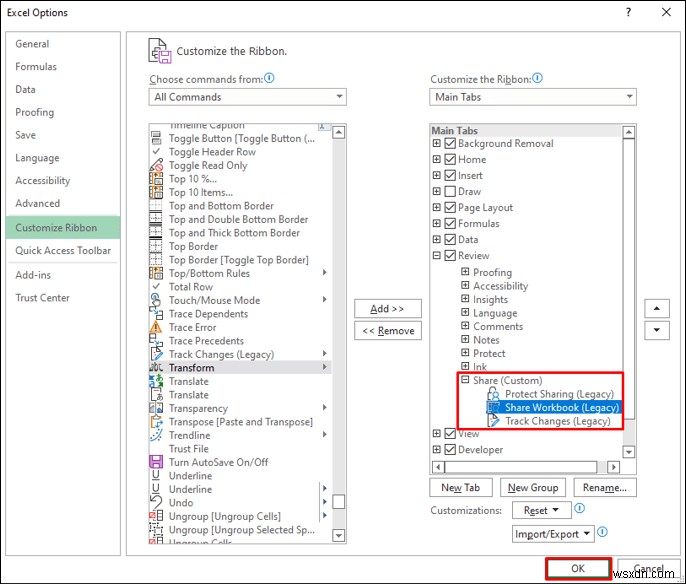Open the Main Tabs dropdown
Viewport: 686px width, 584px height.
point(533,97)
